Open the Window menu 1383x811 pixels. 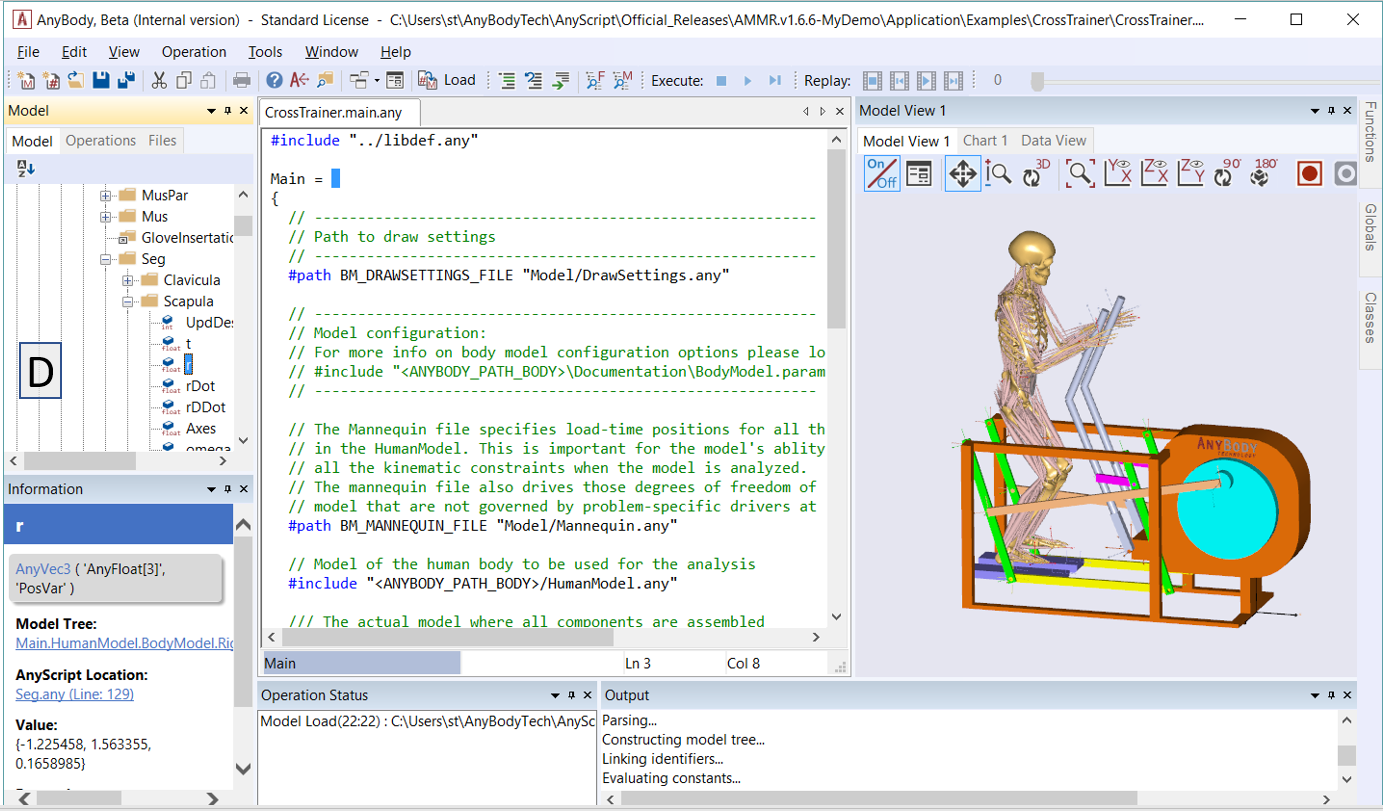(331, 52)
